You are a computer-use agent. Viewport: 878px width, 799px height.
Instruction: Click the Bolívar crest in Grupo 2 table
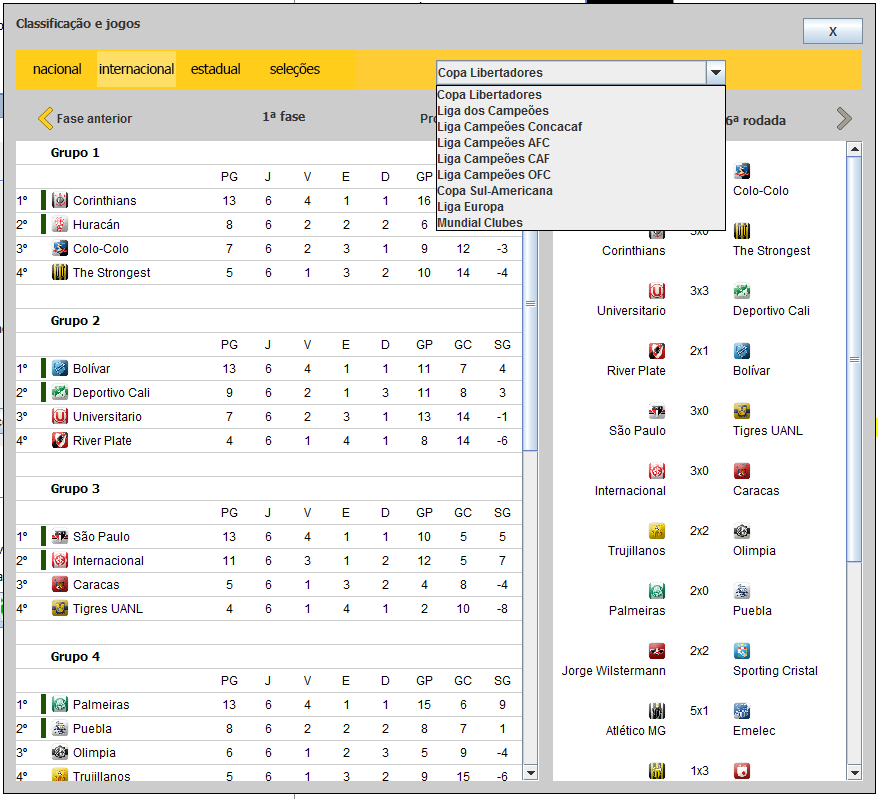click(60, 368)
